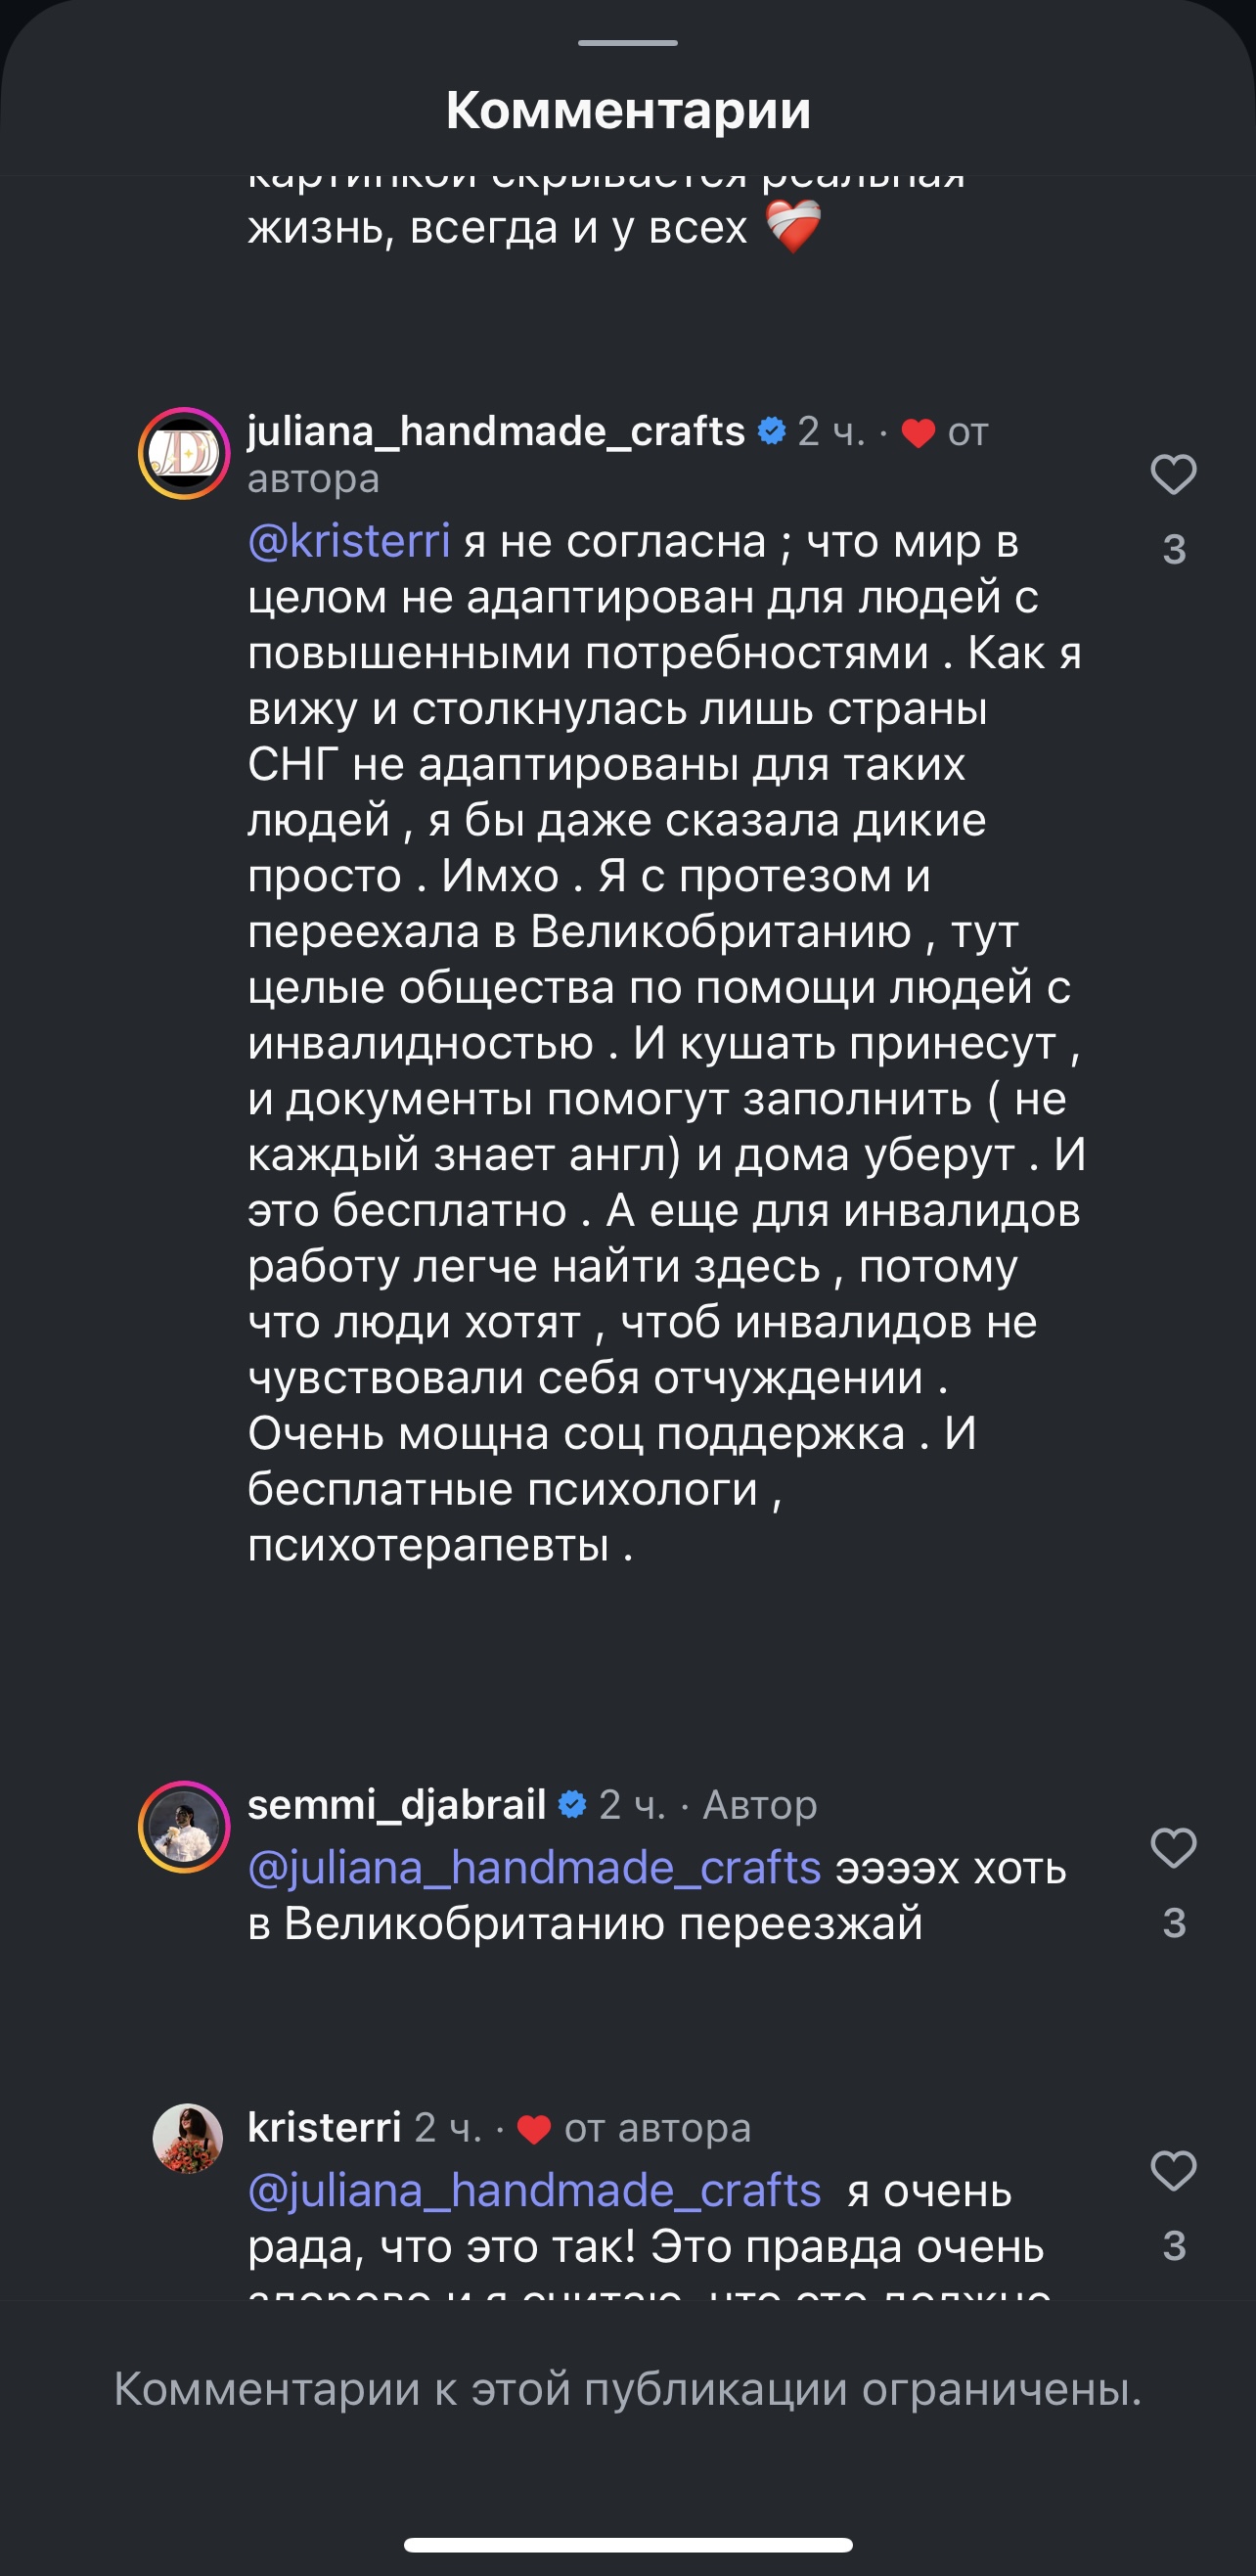The width and height of the screenshot is (1256, 2576).
Task: Tap @juliana_handmade_crafts mention in semmi_djabrail's reply
Action: pyautogui.click(x=534, y=1867)
